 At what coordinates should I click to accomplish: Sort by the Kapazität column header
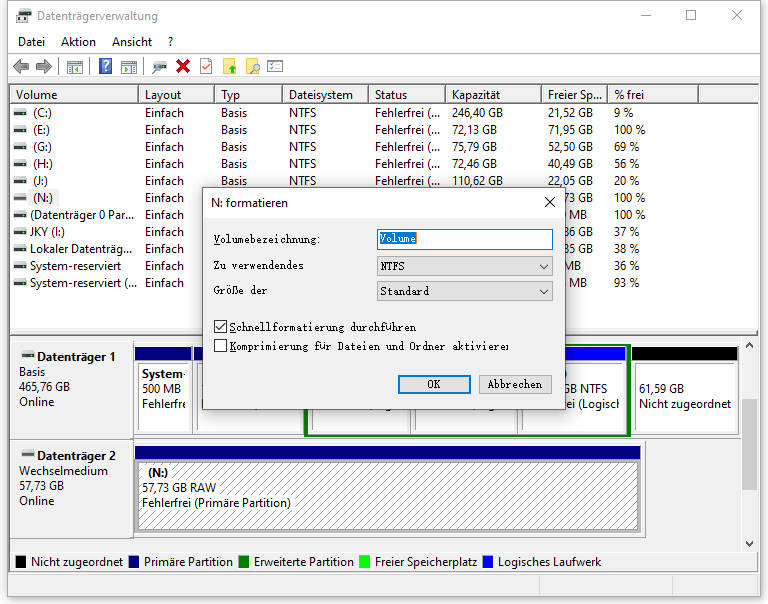[x=494, y=95]
